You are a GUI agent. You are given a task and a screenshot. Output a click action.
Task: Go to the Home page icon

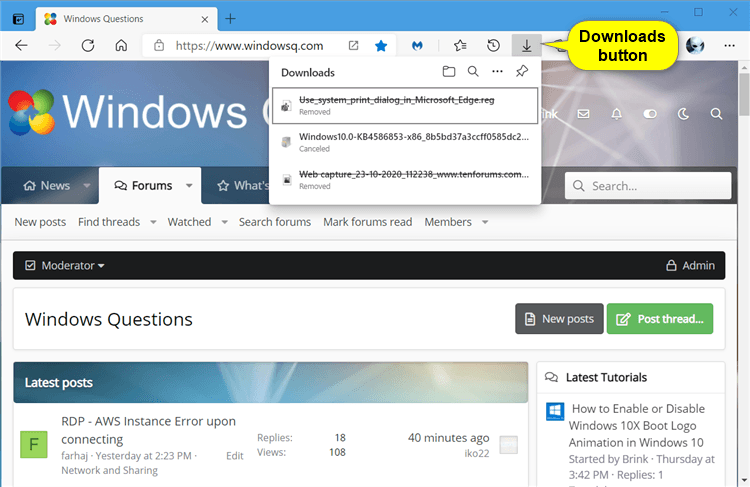pos(121,45)
